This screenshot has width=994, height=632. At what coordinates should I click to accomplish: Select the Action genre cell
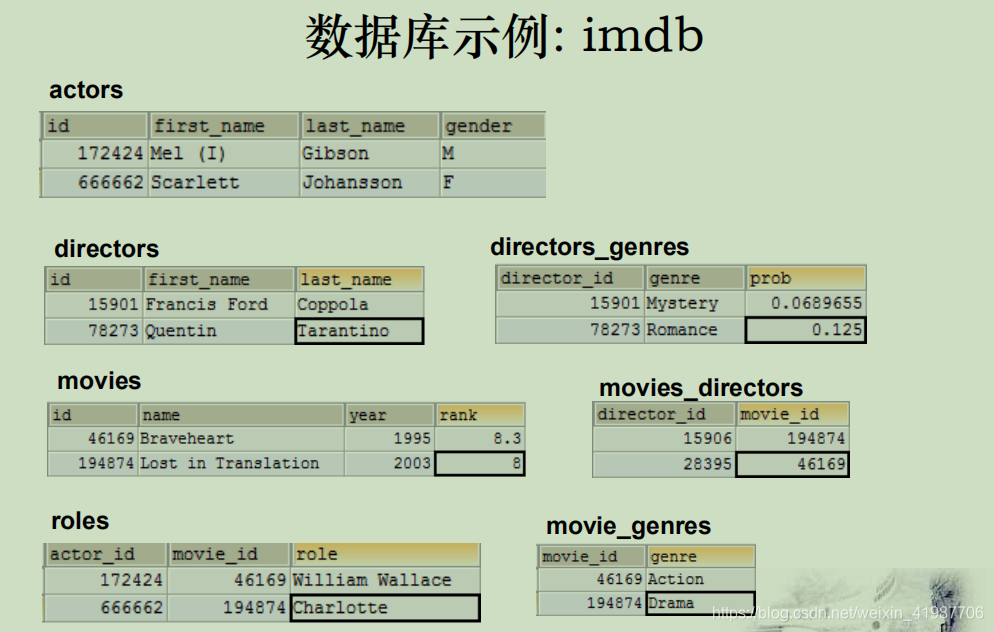pos(700,579)
